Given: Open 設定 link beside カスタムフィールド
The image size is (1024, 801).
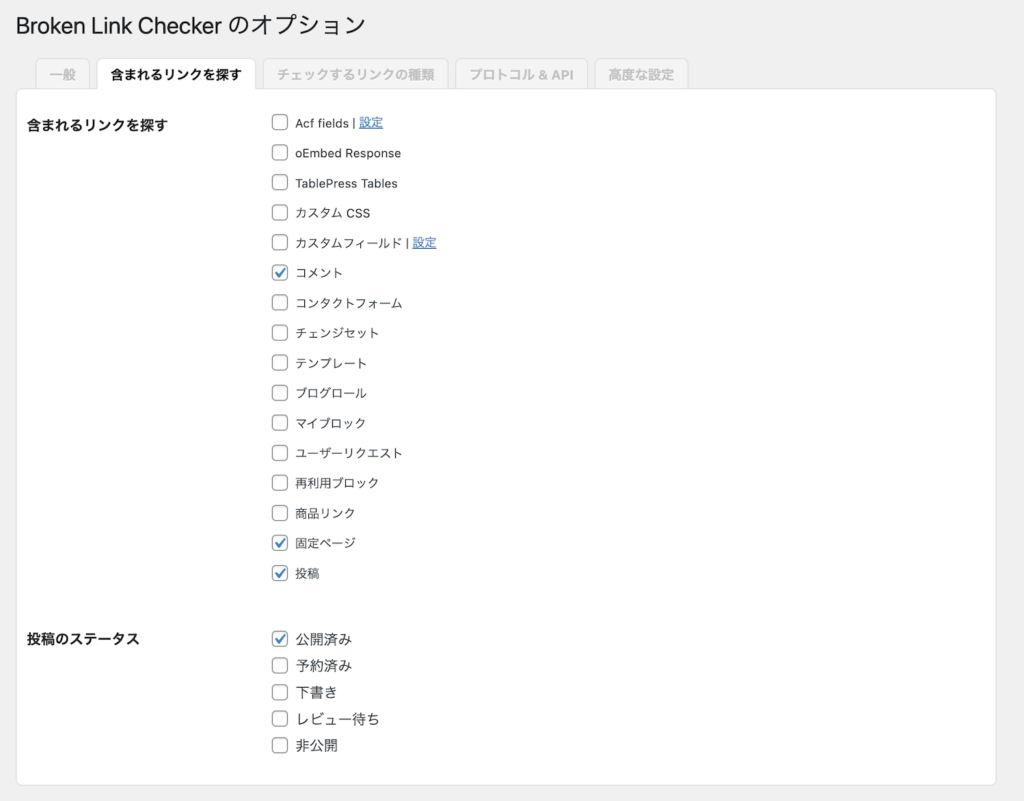Looking at the screenshot, I should tap(424, 243).
